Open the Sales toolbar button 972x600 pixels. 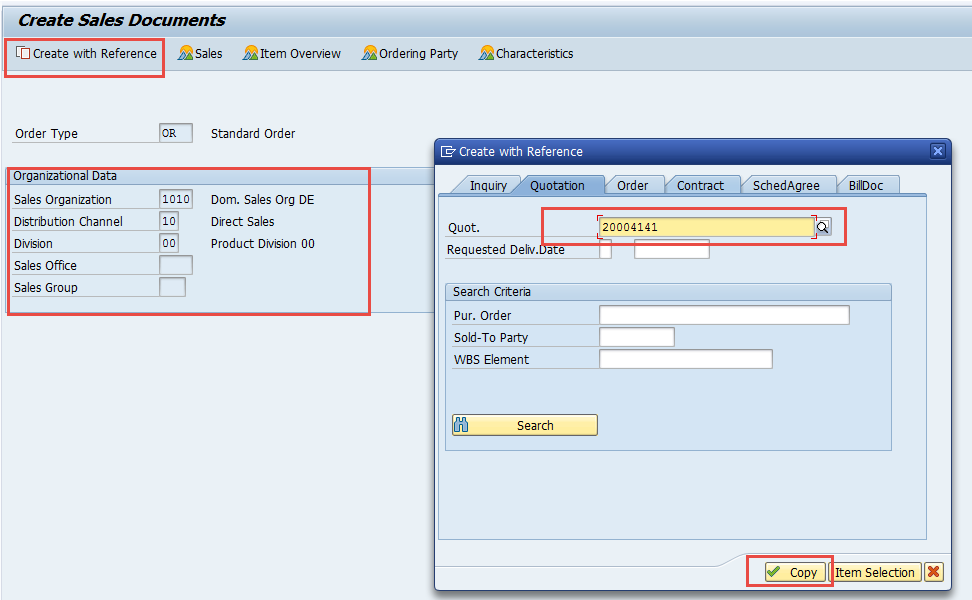(200, 54)
